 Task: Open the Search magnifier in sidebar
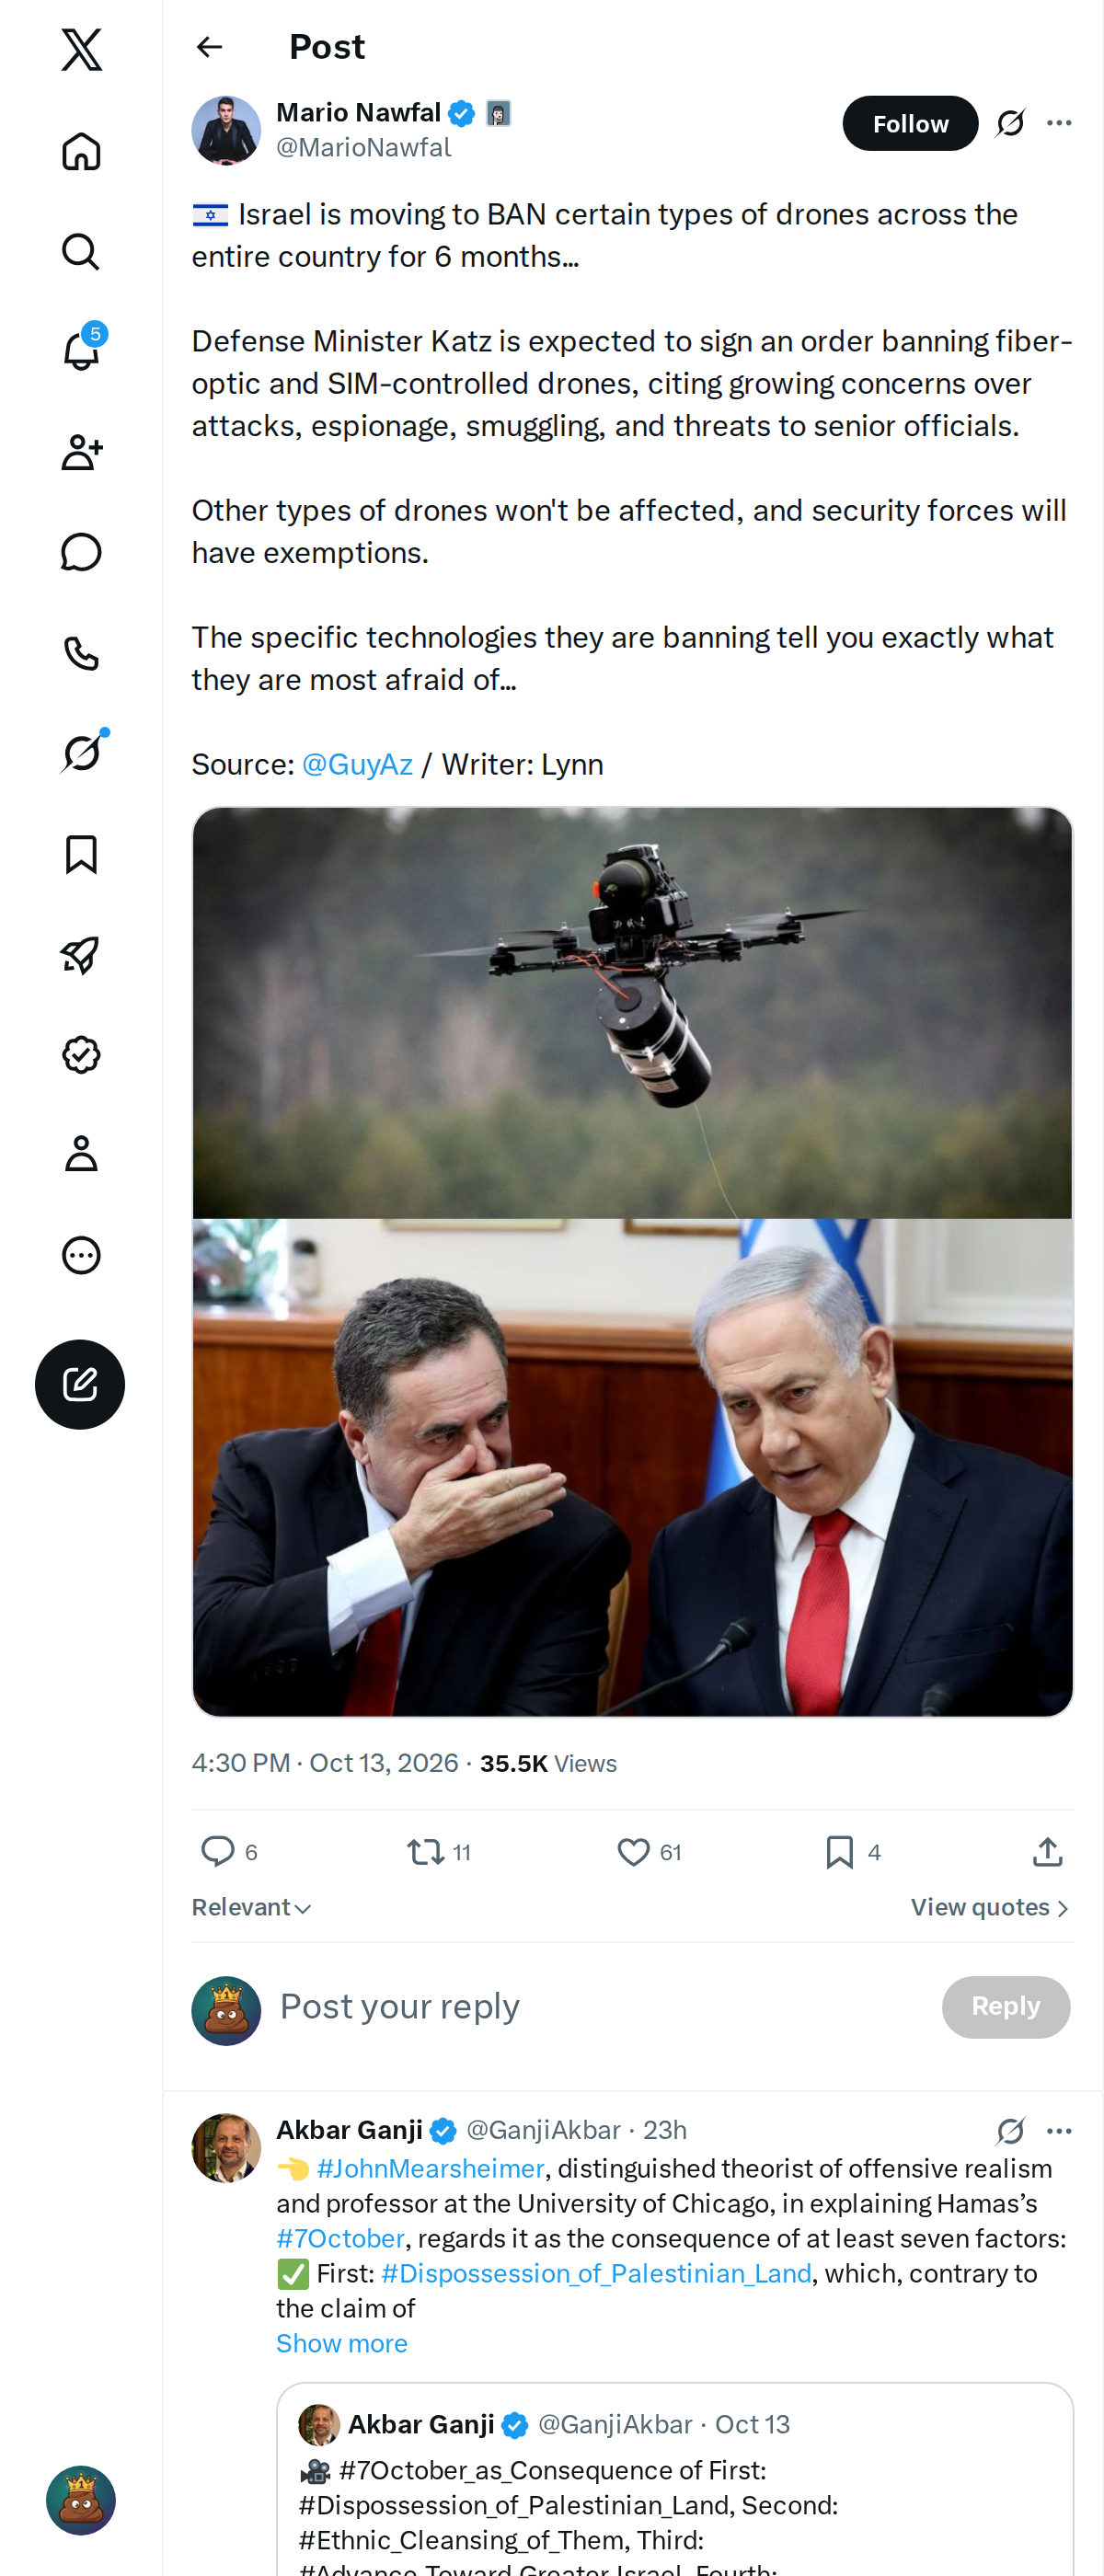point(81,252)
